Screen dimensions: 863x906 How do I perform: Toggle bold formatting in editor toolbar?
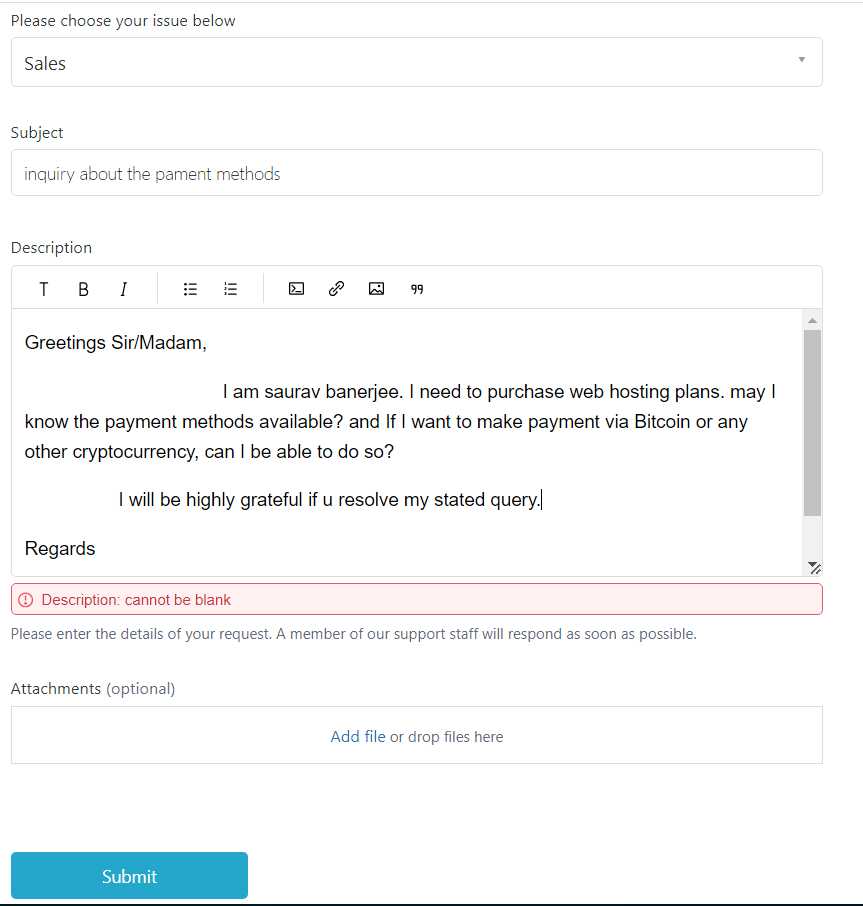pyautogui.click(x=84, y=289)
